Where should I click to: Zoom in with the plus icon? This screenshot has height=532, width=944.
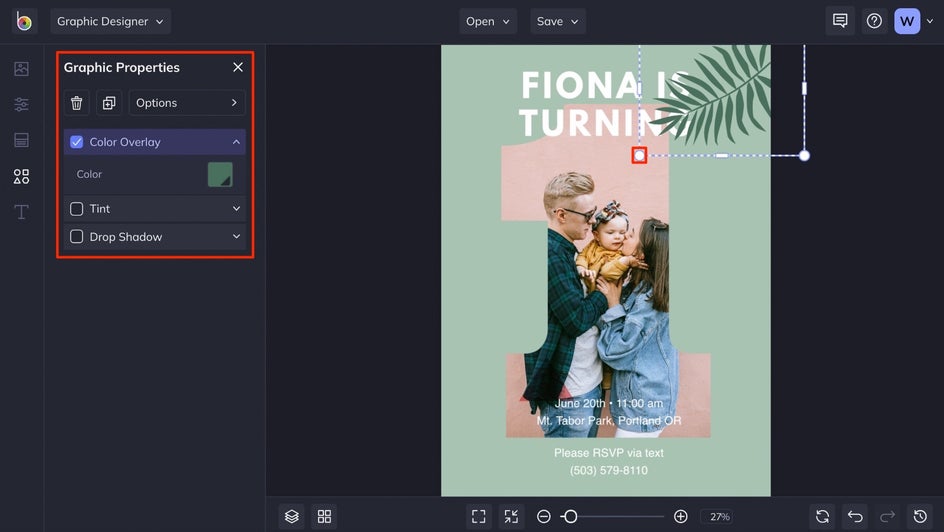pyautogui.click(x=681, y=516)
